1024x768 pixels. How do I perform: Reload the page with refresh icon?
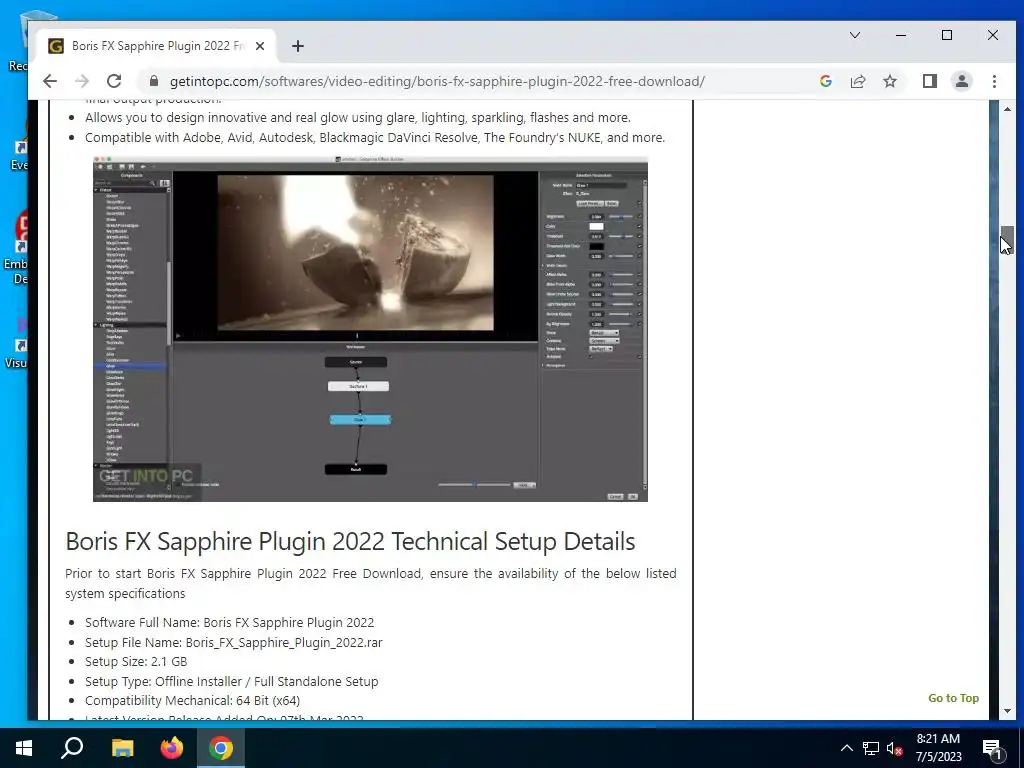pyautogui.click(x=114, y=81)
